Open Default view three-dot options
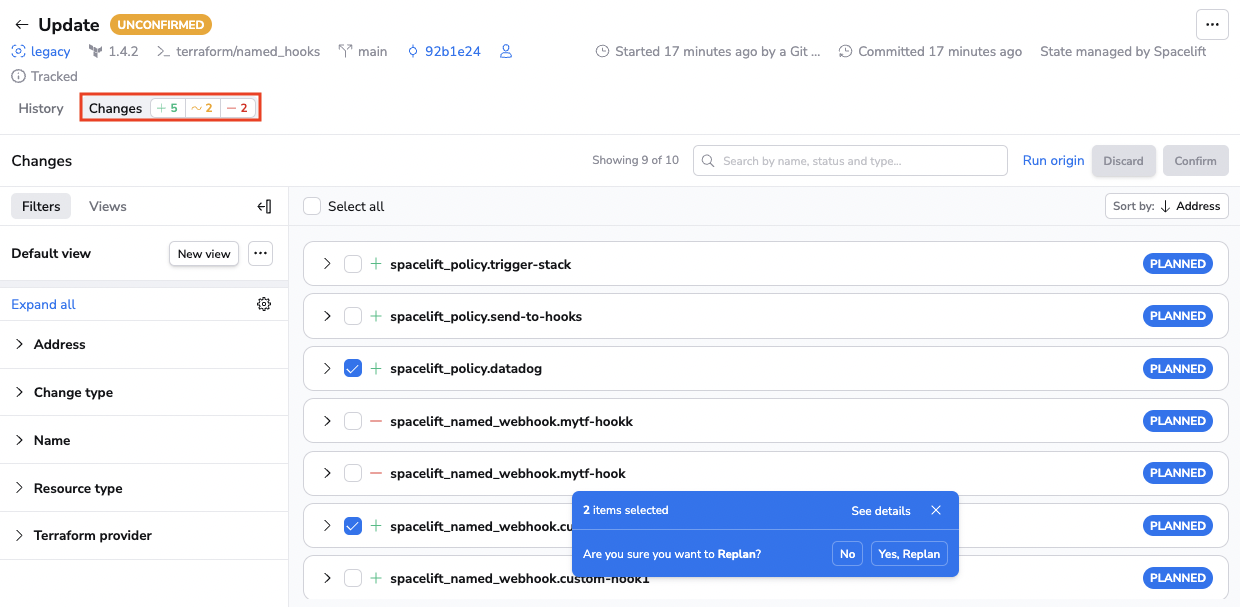 click(x=260, y=254)
